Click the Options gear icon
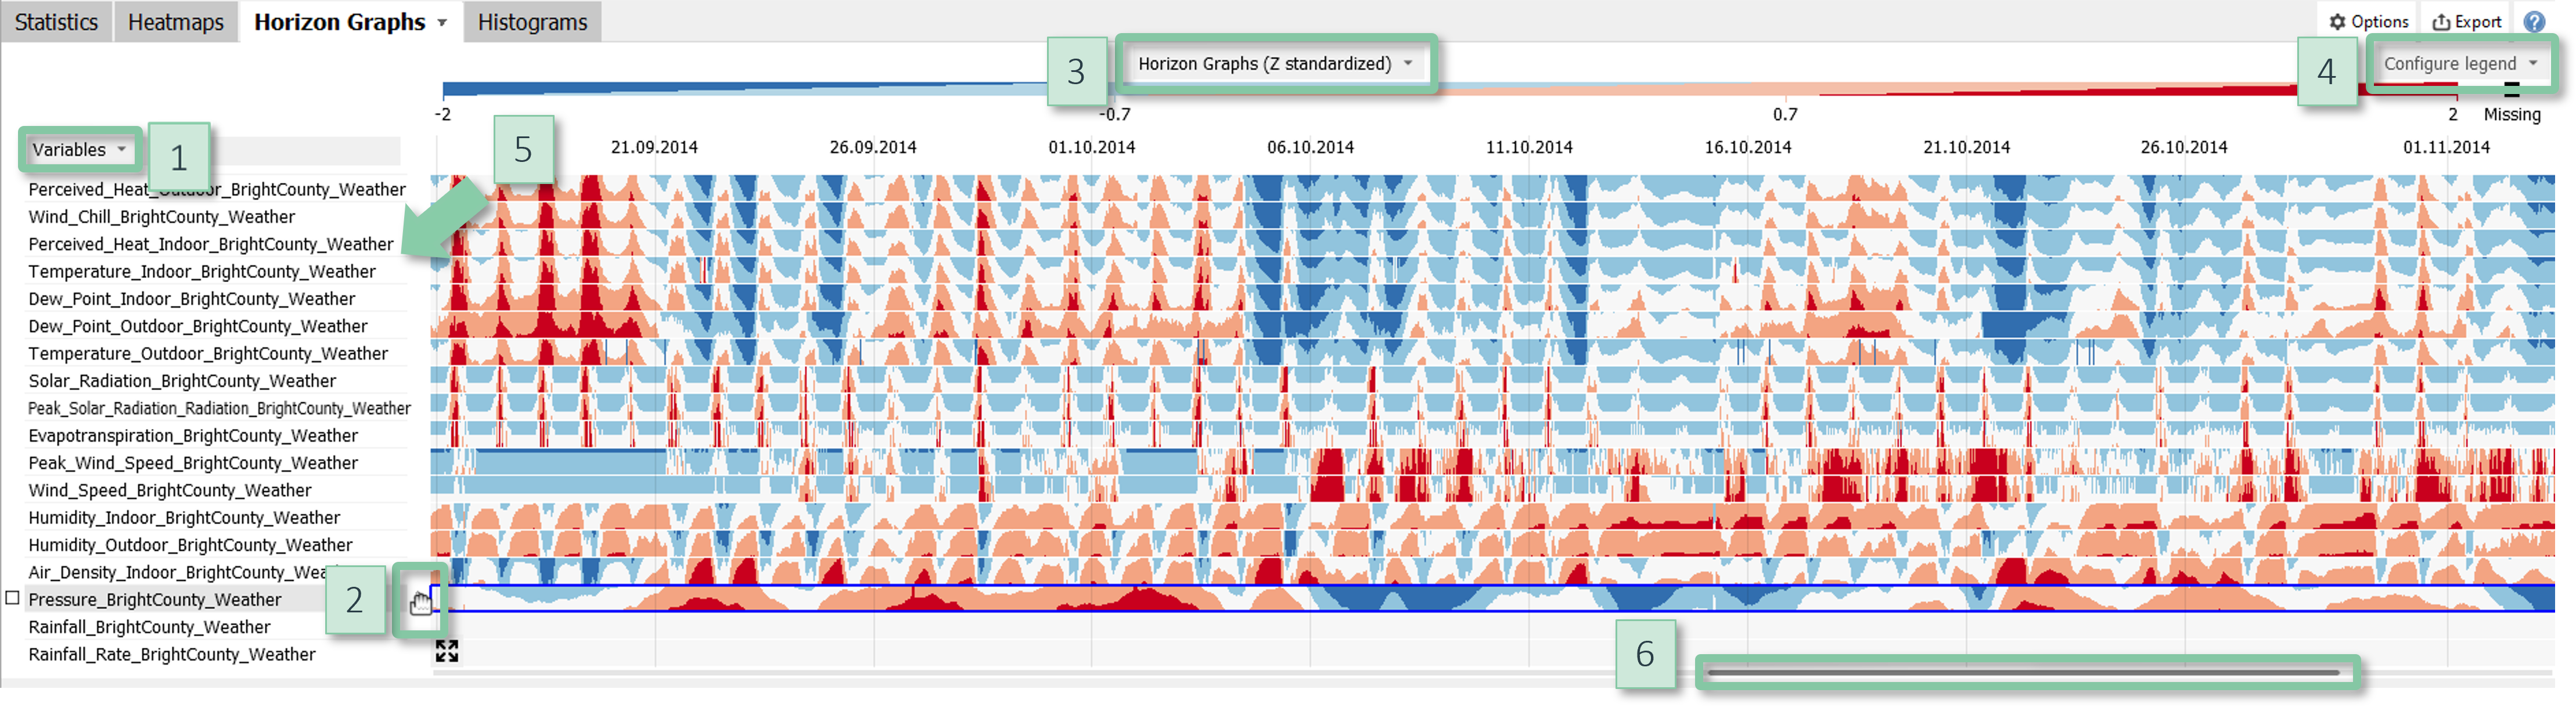Screen dimensions: 2576x718 [x=2337, y=22]
